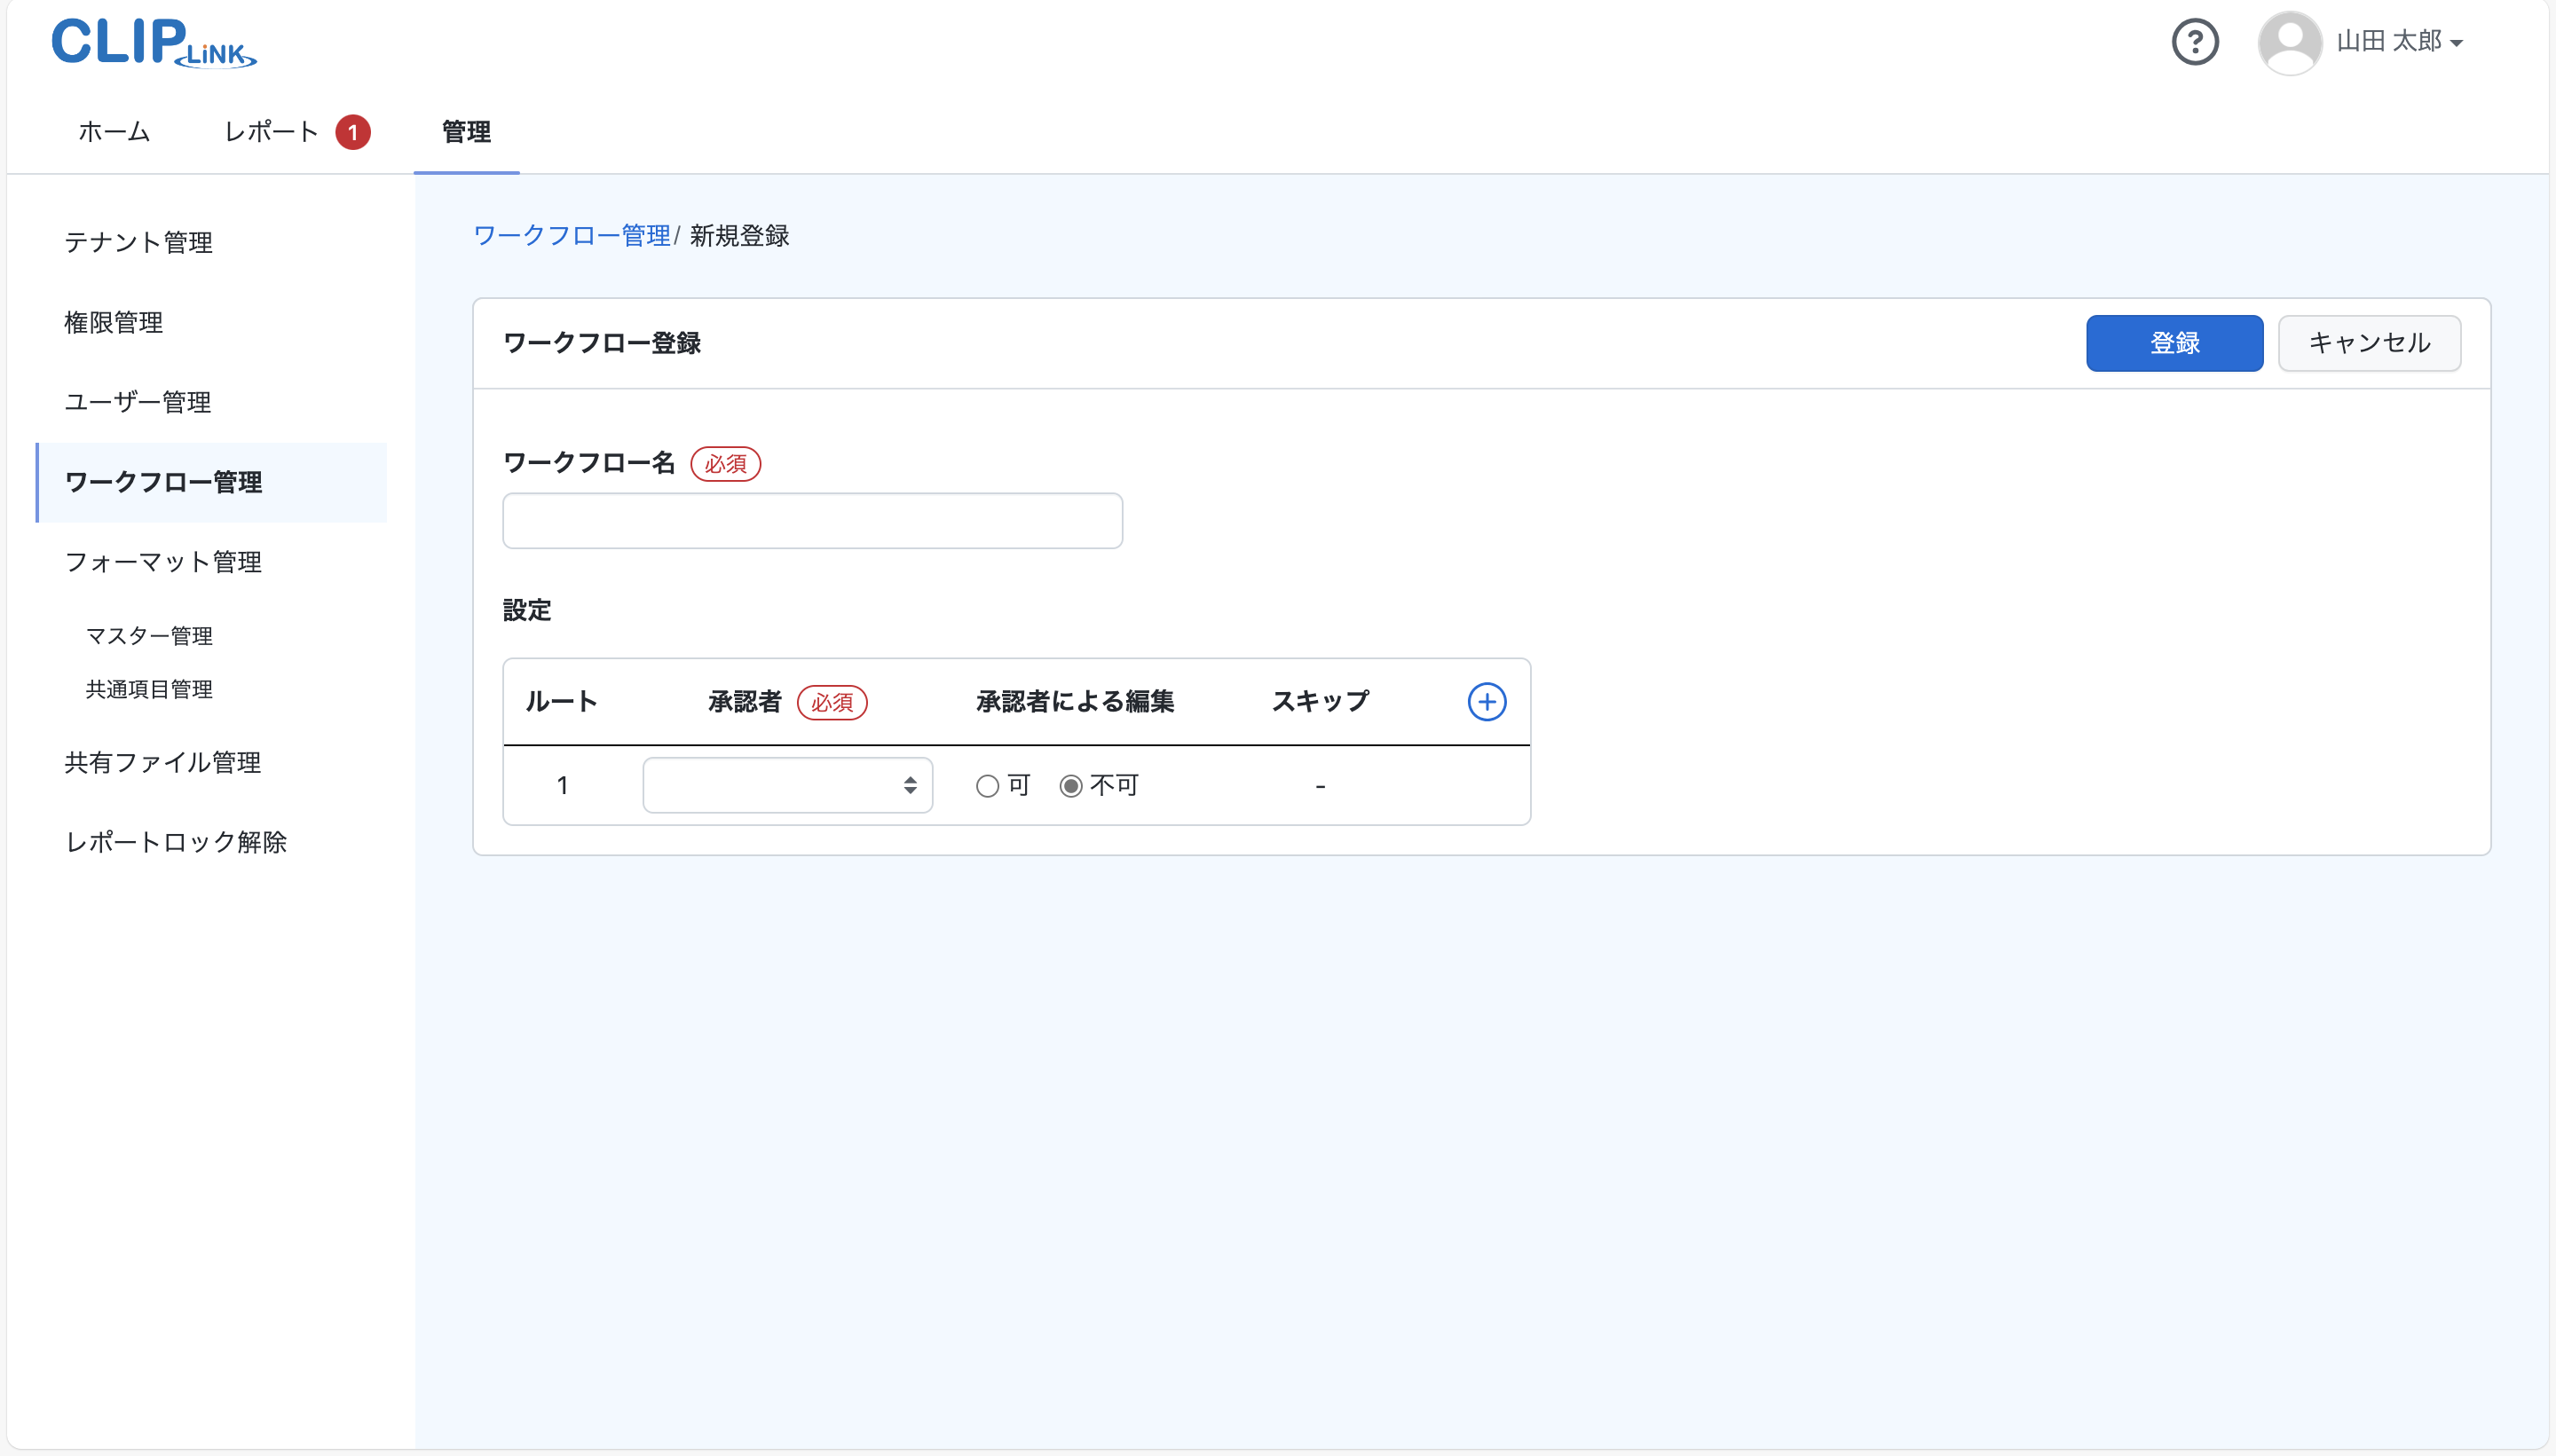2556x1456 pixels.
Task: Open the help icon in the header
Action: click(2195, 41)
